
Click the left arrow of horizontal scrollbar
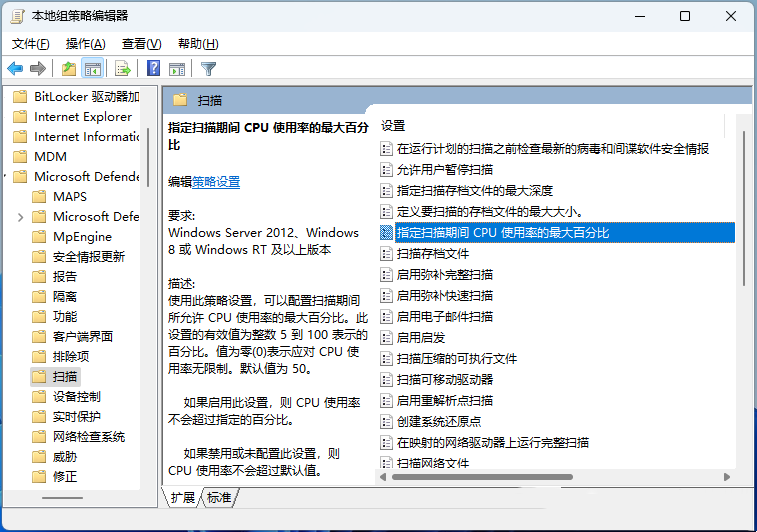pyautogui.click(x=383, y=477)
